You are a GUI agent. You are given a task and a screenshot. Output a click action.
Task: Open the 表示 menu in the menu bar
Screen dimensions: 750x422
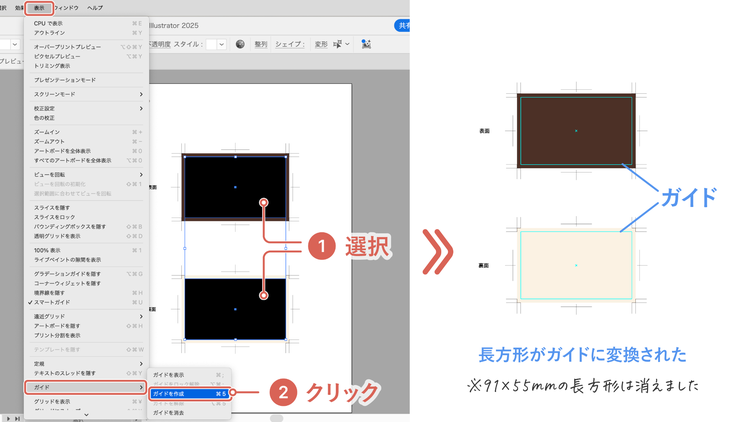tap(39, 8)
